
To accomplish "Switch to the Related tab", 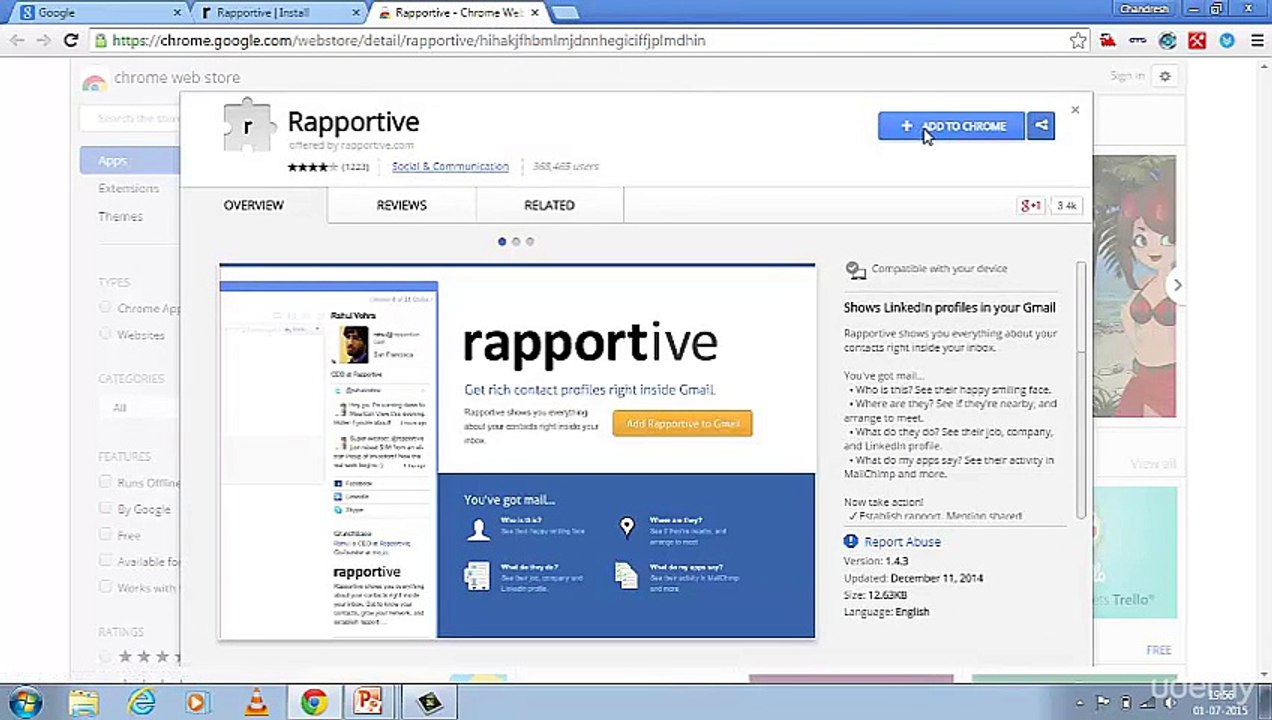I will point(549,205).
